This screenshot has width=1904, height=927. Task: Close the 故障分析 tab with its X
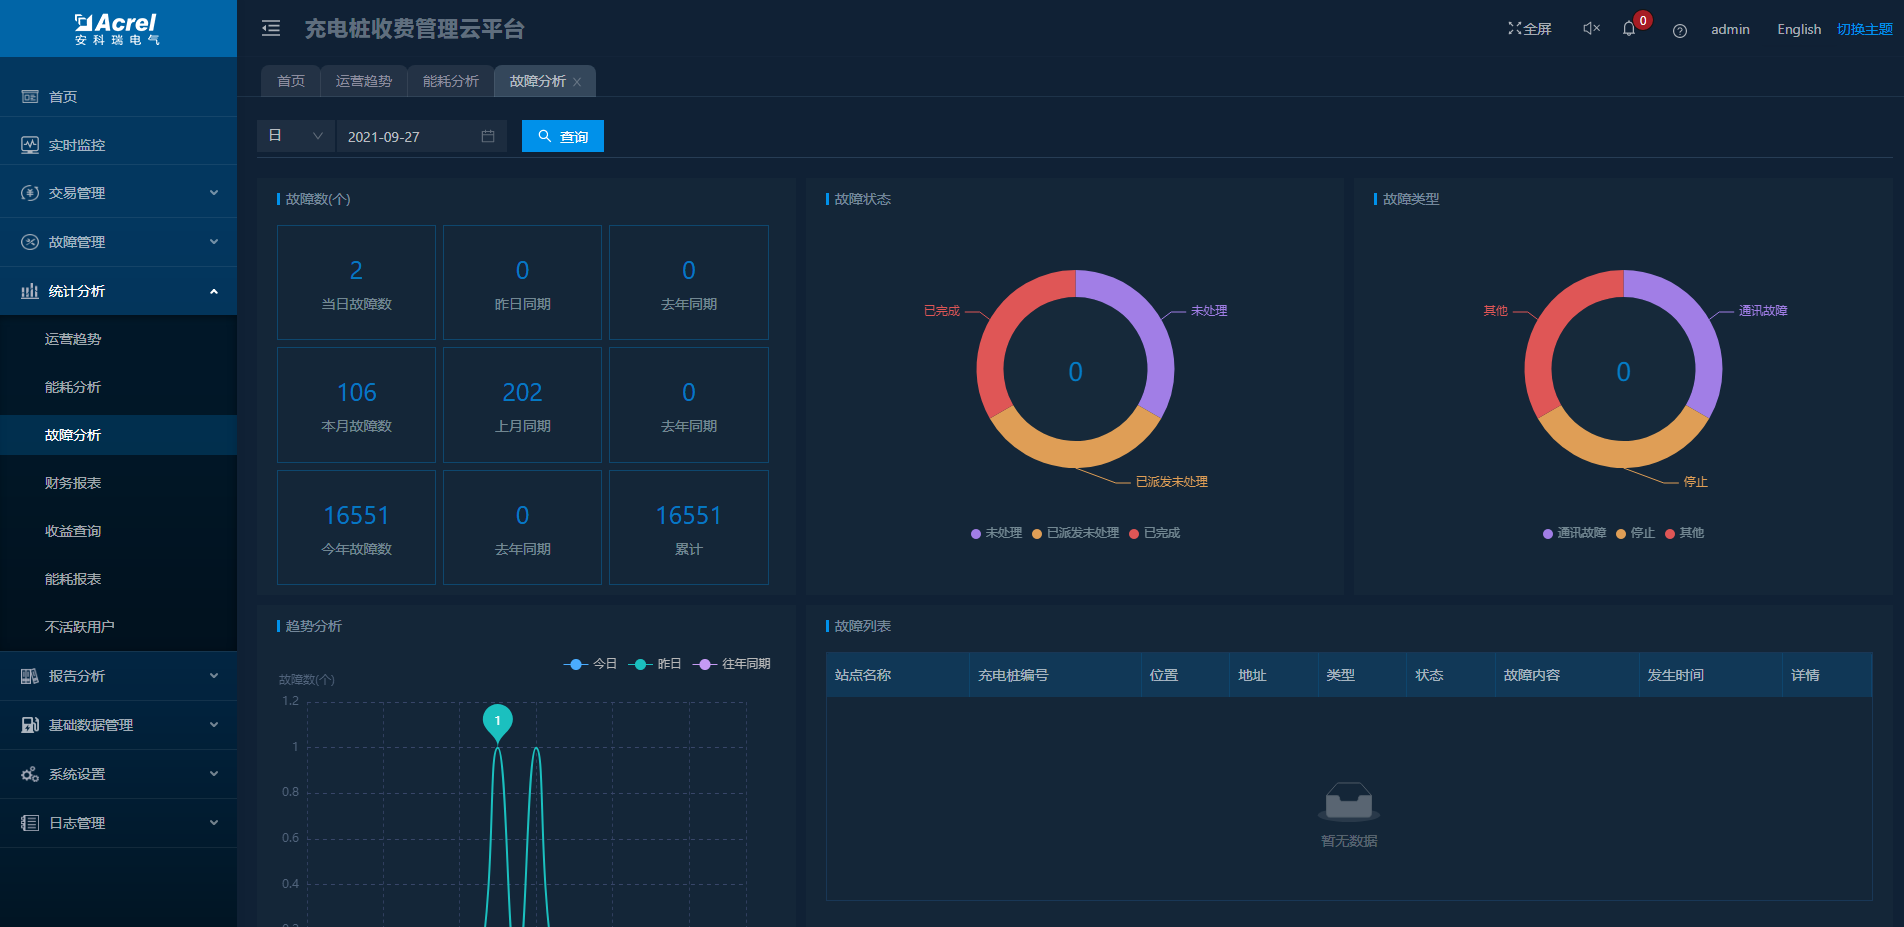point(577,82)
